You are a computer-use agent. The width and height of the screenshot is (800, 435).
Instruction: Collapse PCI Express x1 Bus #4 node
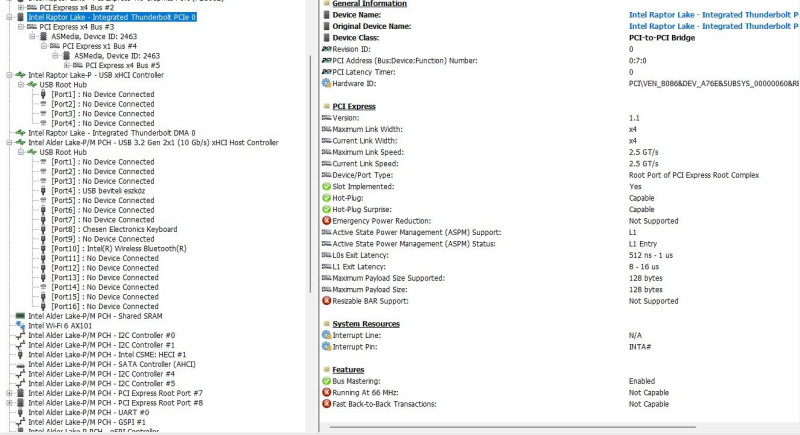[44, 46]
